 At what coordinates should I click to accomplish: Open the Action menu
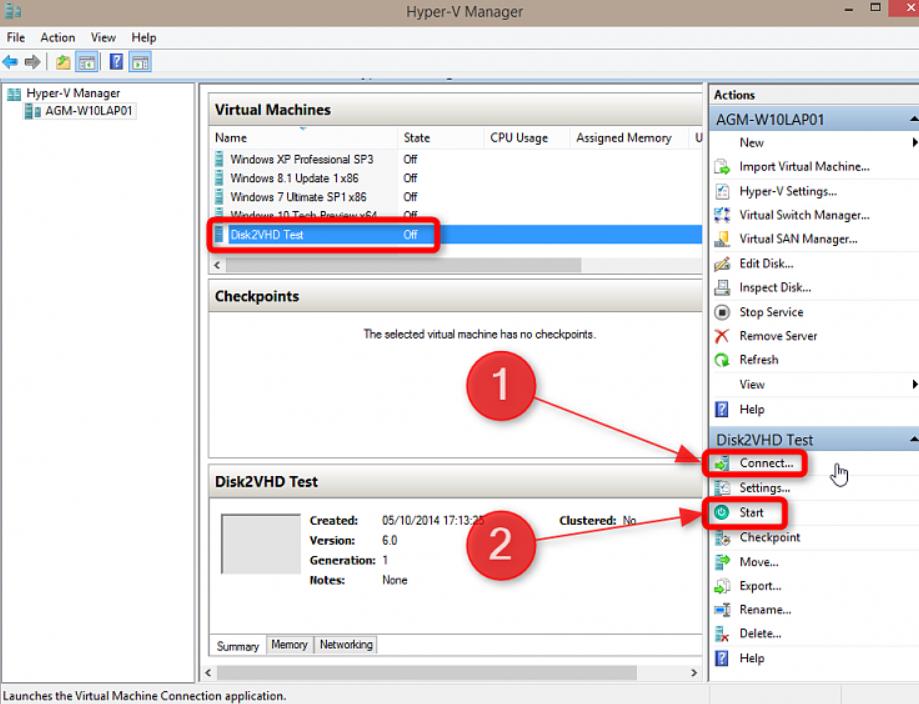point(58,37)
